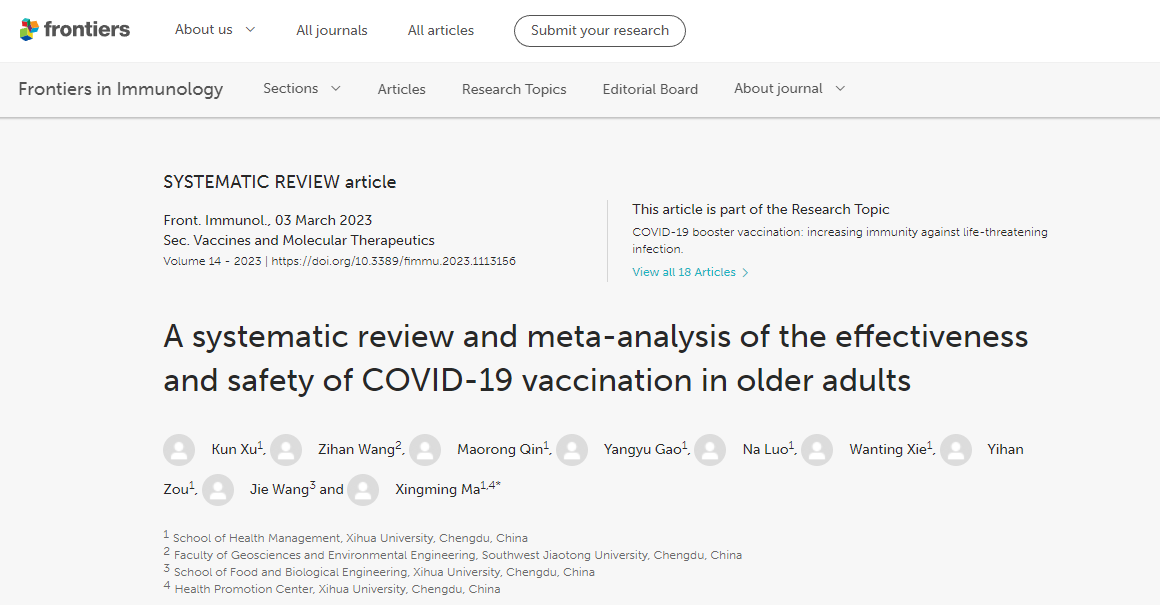Click Maorong Qin's author avatar icon

(425, 450)
